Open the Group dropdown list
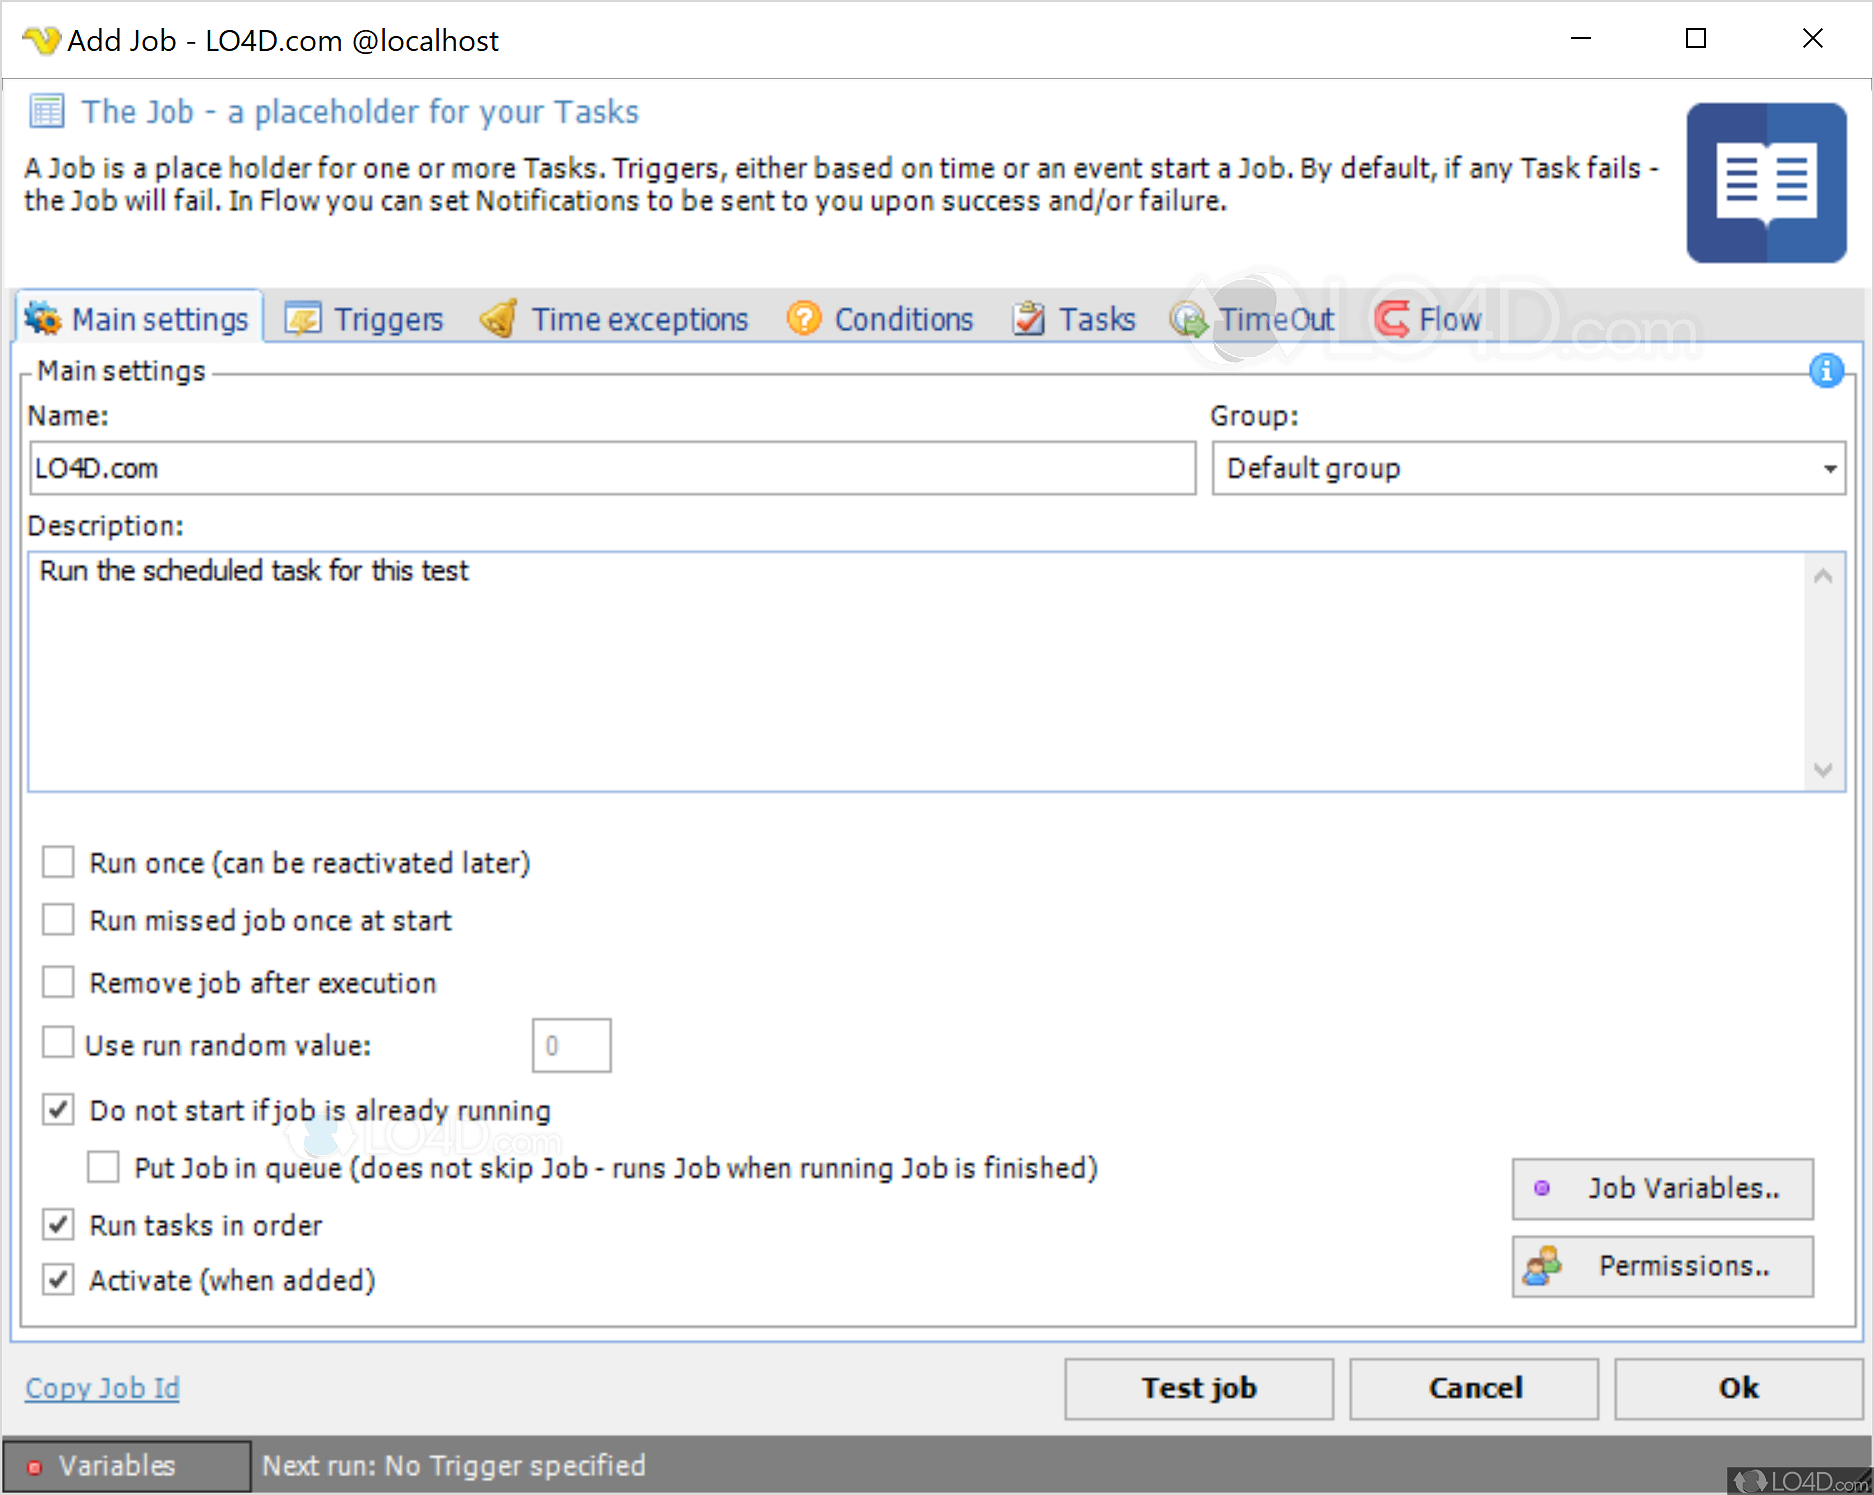1874x1495 pixels. (x=1829, y=468)
